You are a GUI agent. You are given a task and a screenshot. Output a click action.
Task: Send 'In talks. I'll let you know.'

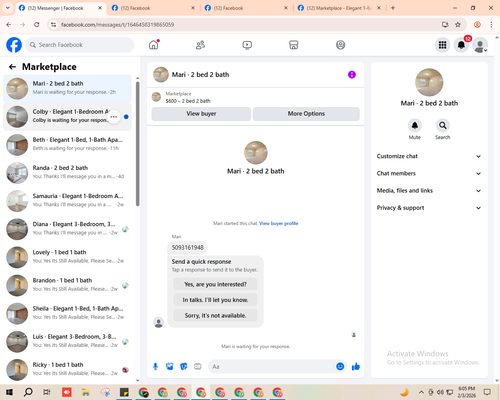pos(215,300)
